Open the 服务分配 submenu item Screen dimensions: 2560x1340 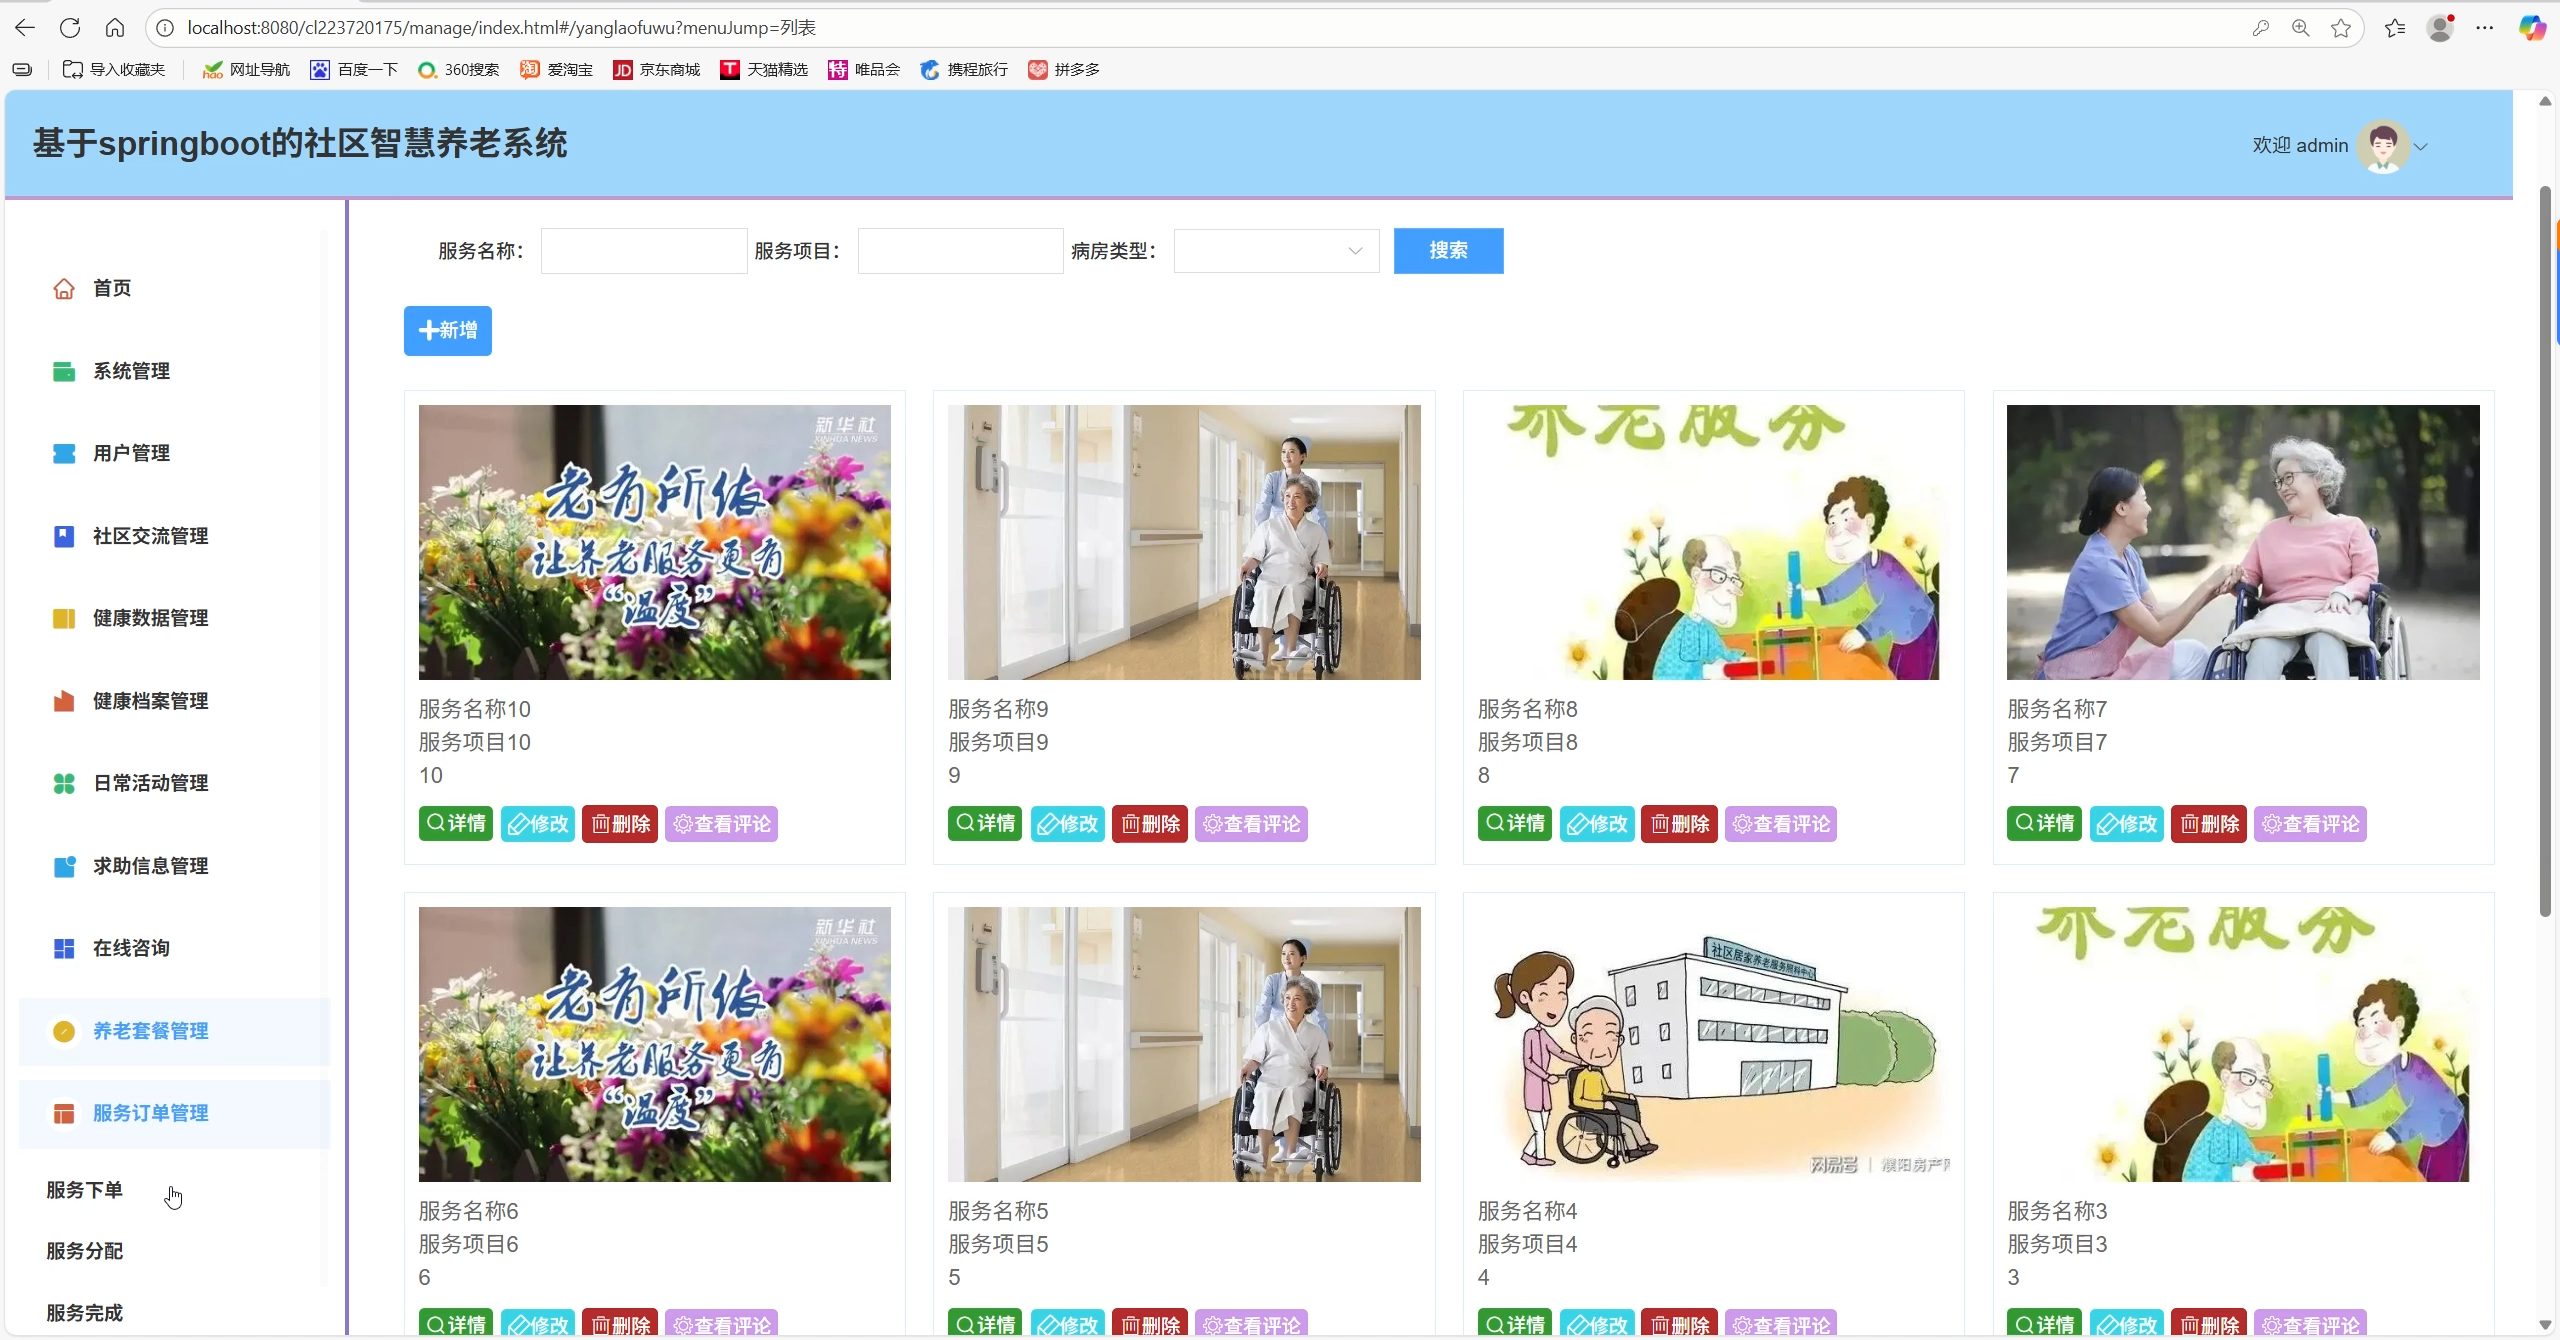(85, 1251)
